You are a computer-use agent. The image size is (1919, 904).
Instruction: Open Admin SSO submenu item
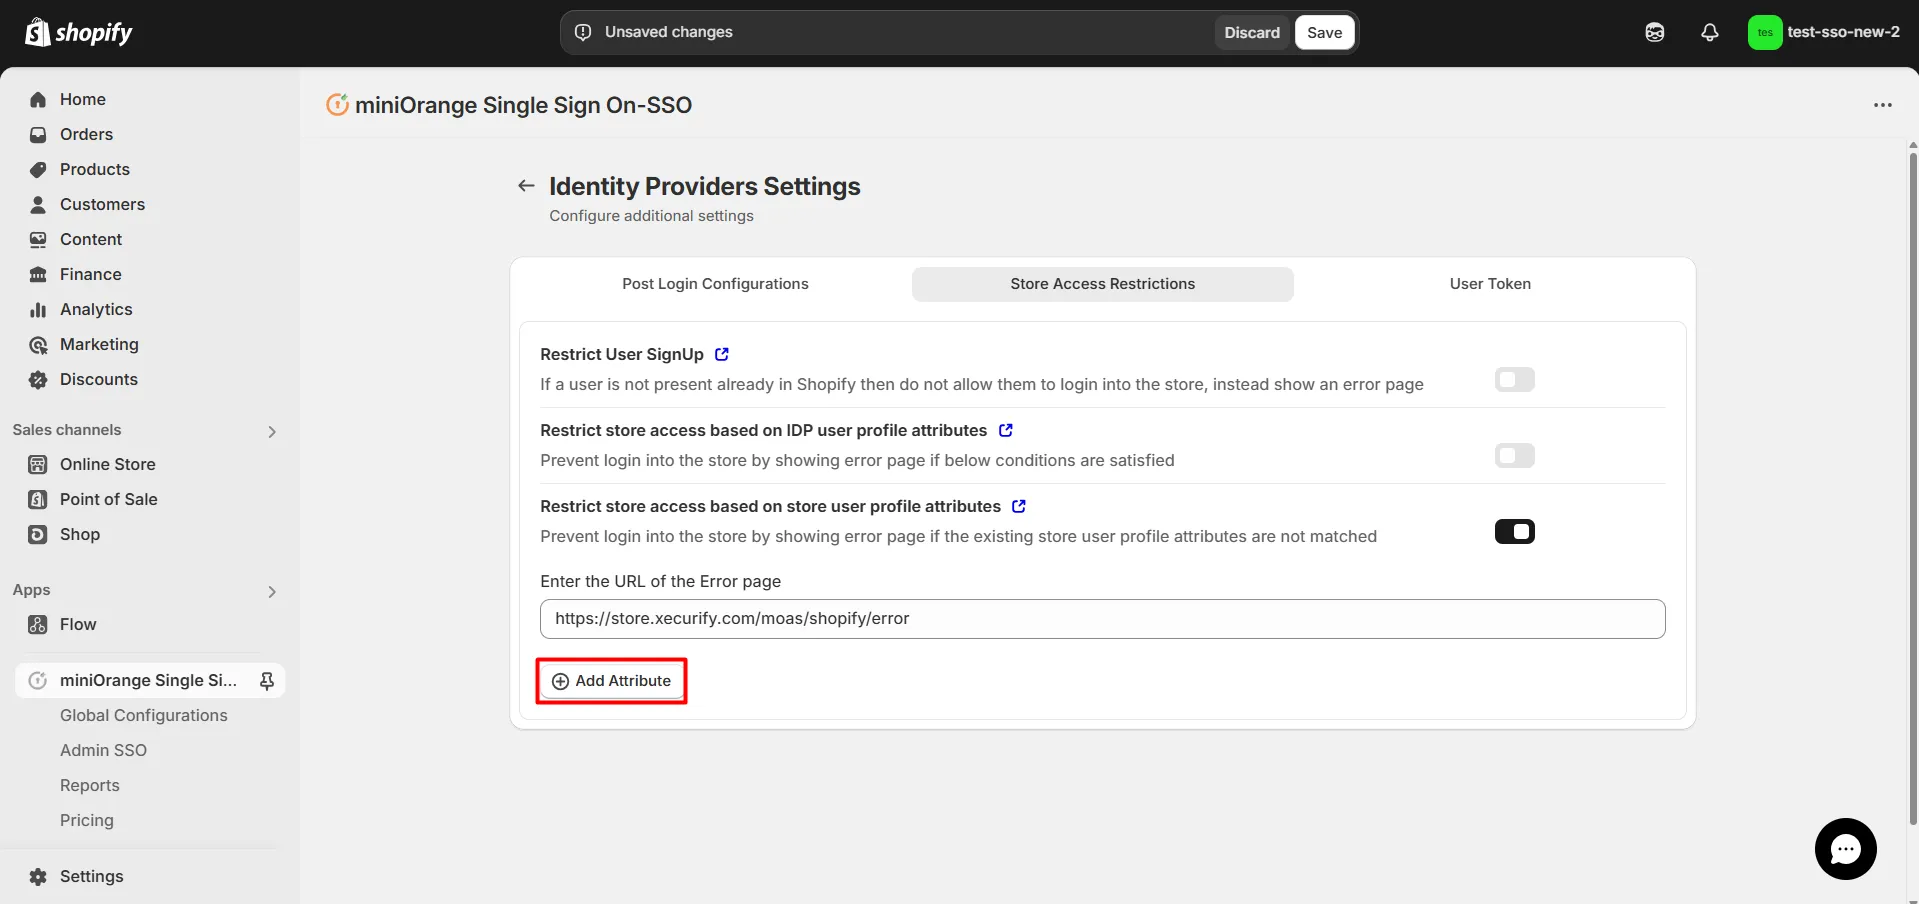point(103,750)
